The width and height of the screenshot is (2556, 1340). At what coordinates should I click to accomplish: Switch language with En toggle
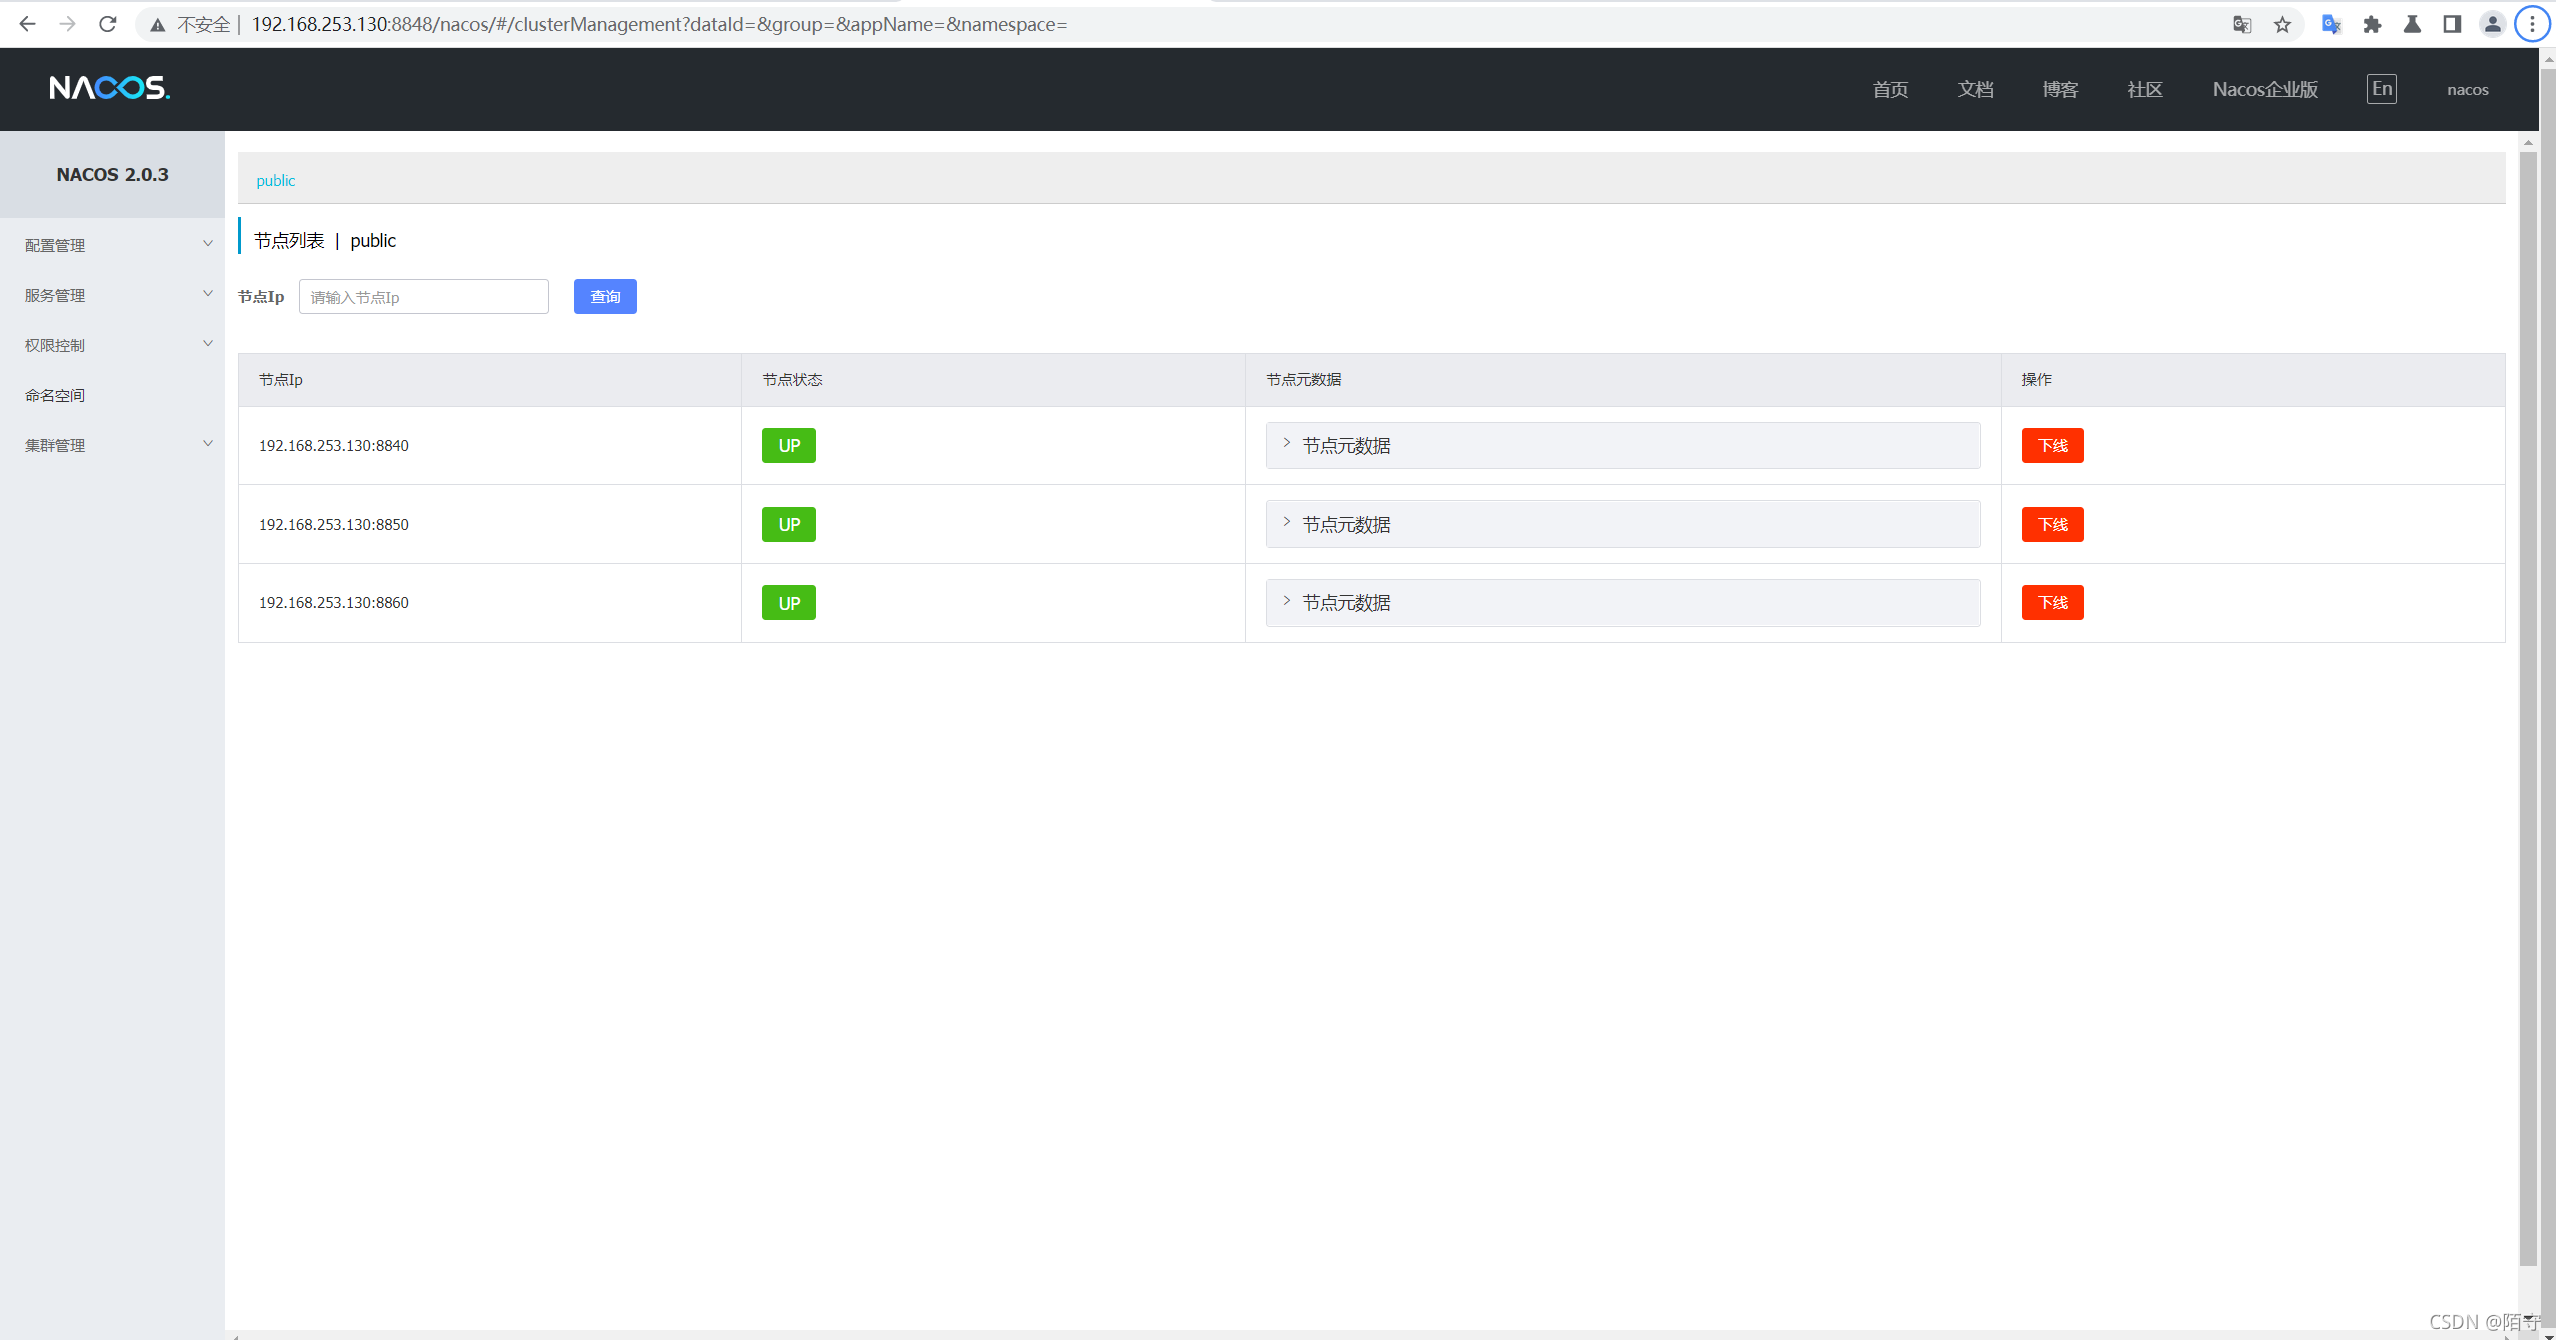[x=2381, y=89]
